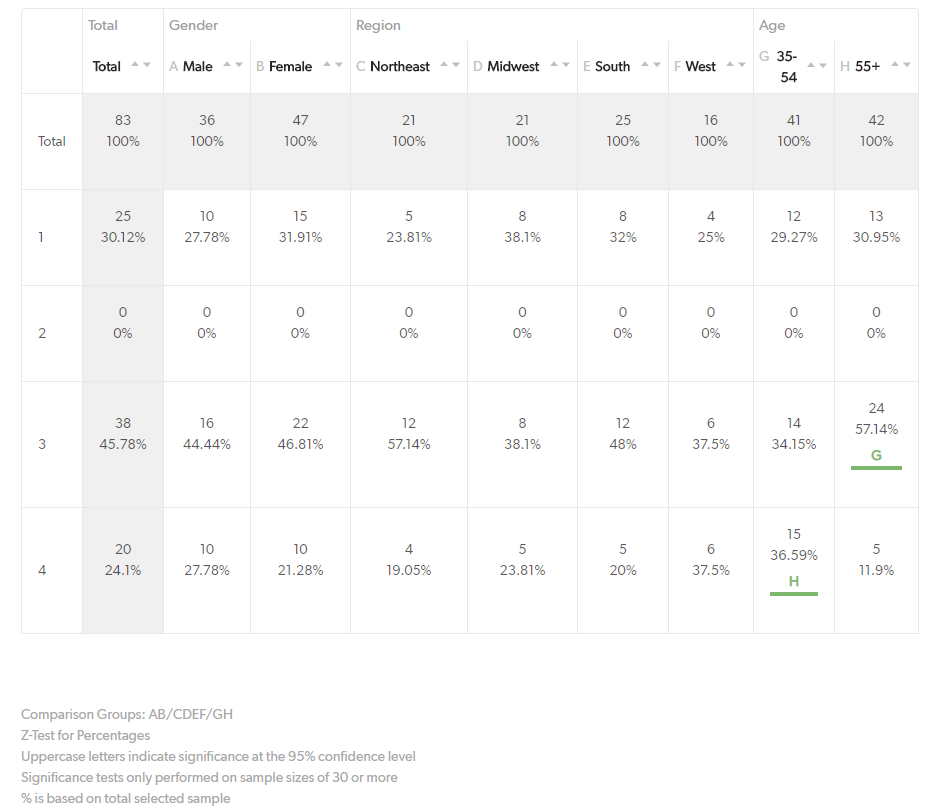
Task: Sort Northeast column descending
Action: [455, 65]
